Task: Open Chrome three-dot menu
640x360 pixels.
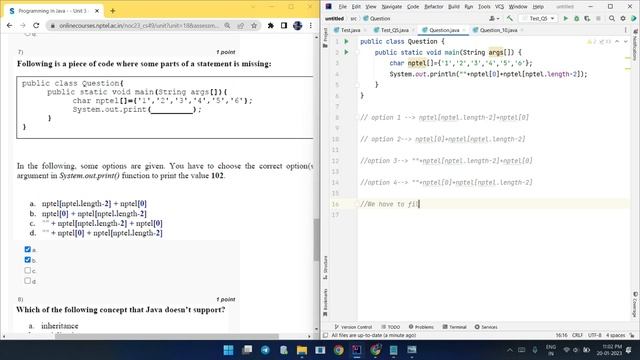Action: [x=311, y=25]
